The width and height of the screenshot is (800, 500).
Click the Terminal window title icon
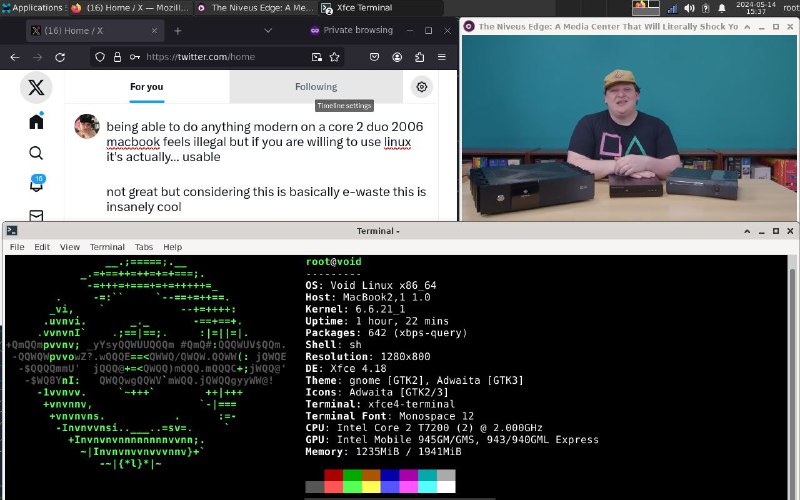pyautogui.click(x=12, y=231)
